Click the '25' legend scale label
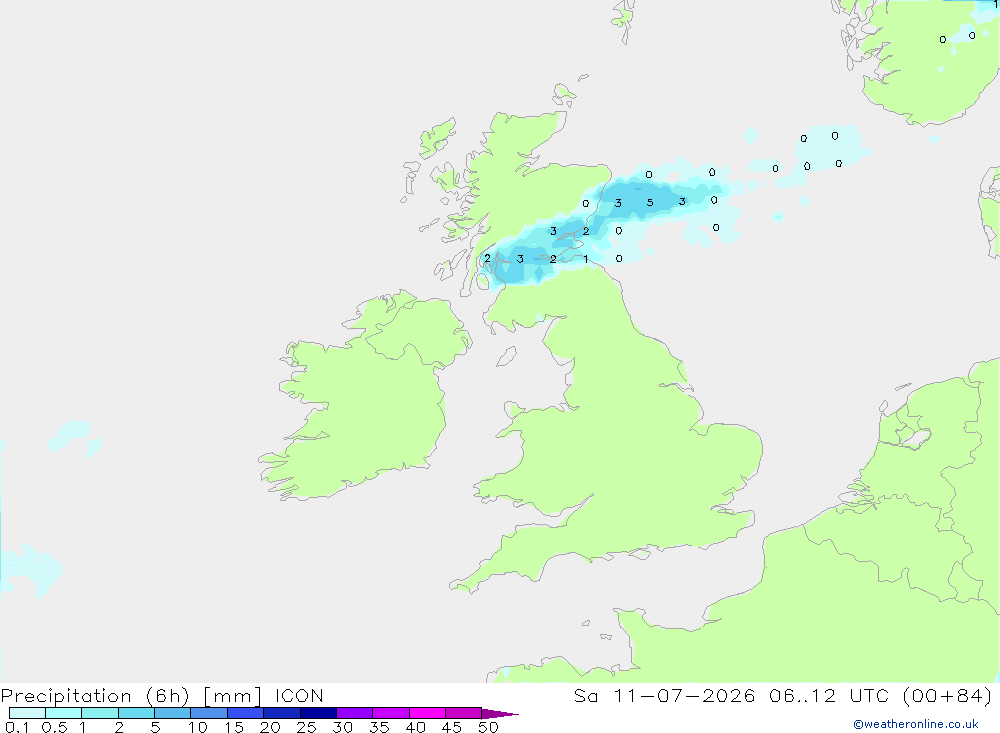The width and height of the screenshot is (1000, 733). (307, 727)
